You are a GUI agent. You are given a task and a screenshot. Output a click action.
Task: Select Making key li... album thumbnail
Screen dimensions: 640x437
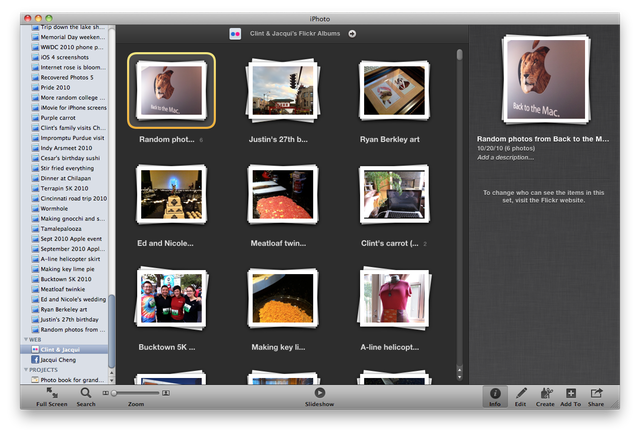pos(283,298)
